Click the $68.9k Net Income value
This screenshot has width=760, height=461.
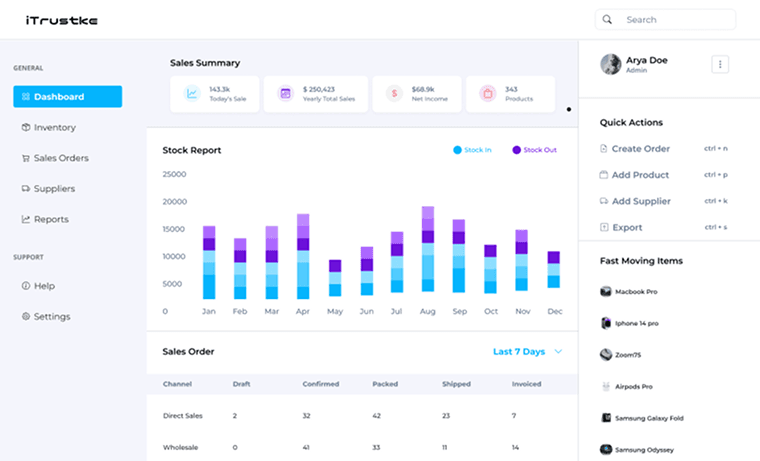(x=423, y=89)
